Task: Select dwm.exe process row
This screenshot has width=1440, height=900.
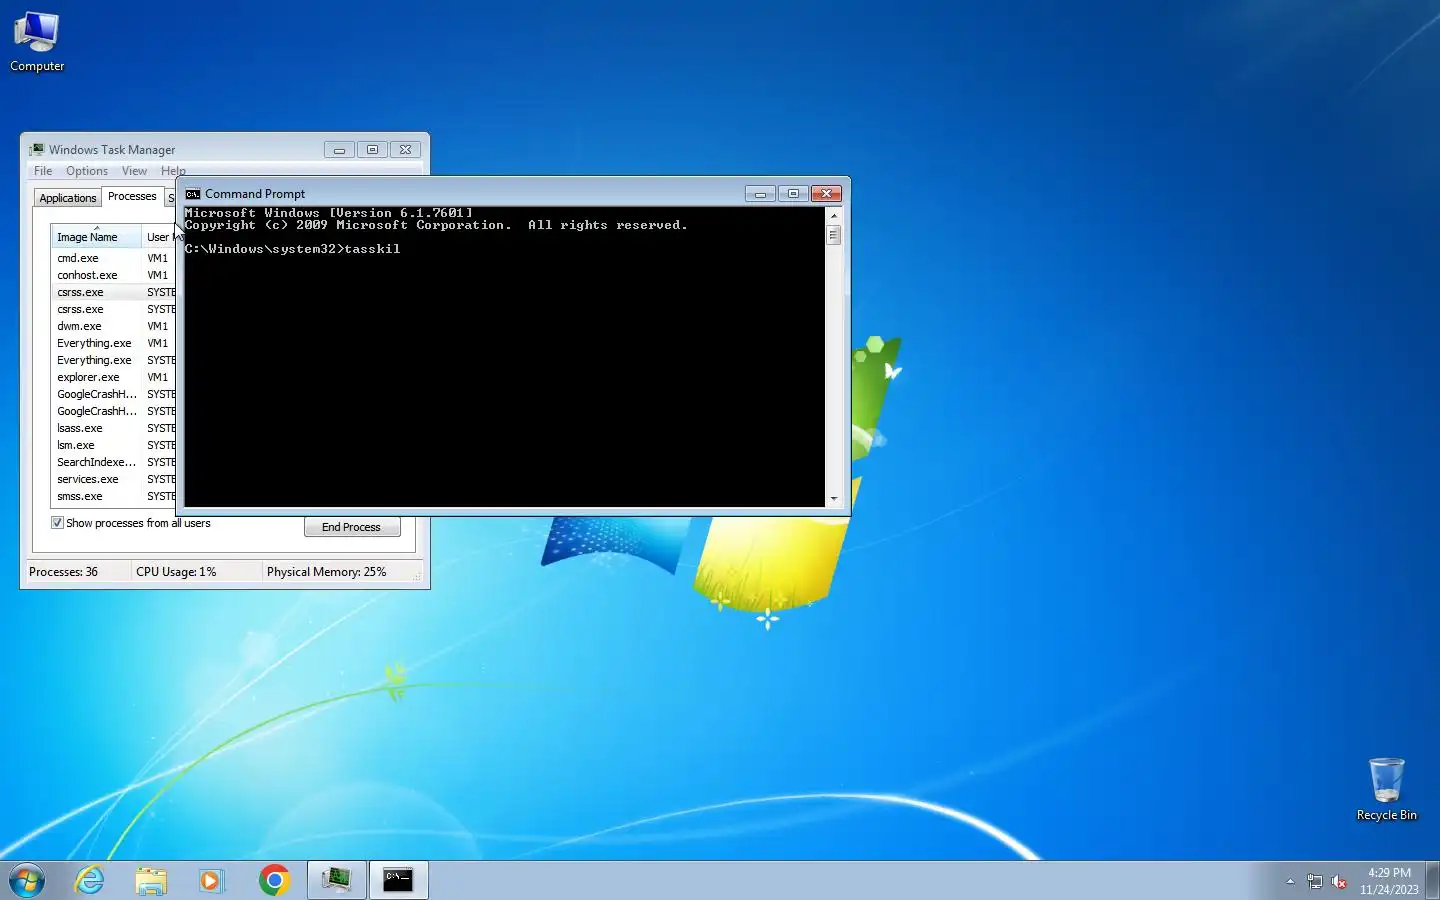Action: 114,326
